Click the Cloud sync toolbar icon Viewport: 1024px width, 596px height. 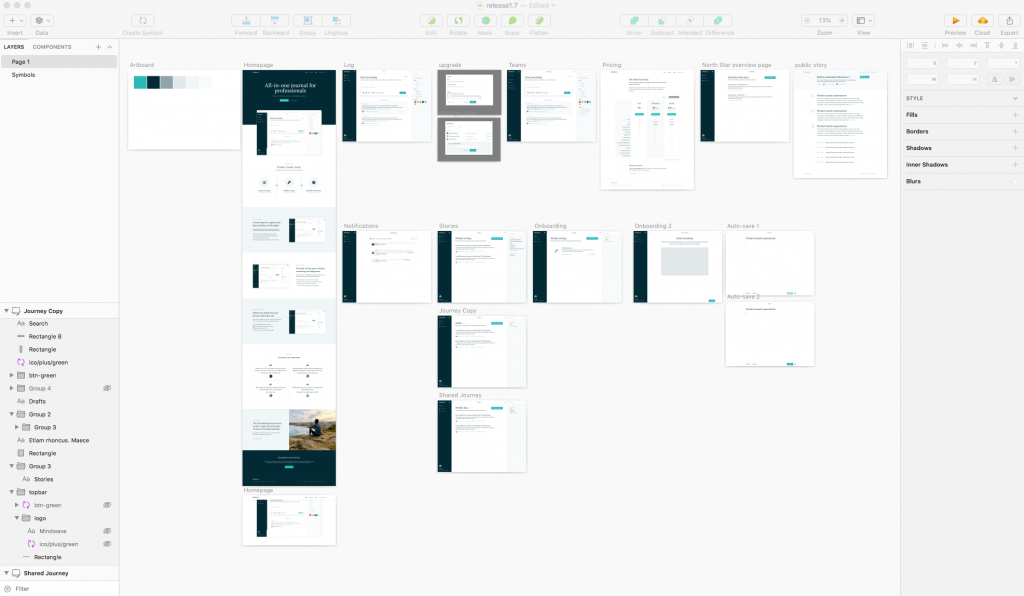tap(982, 20)
